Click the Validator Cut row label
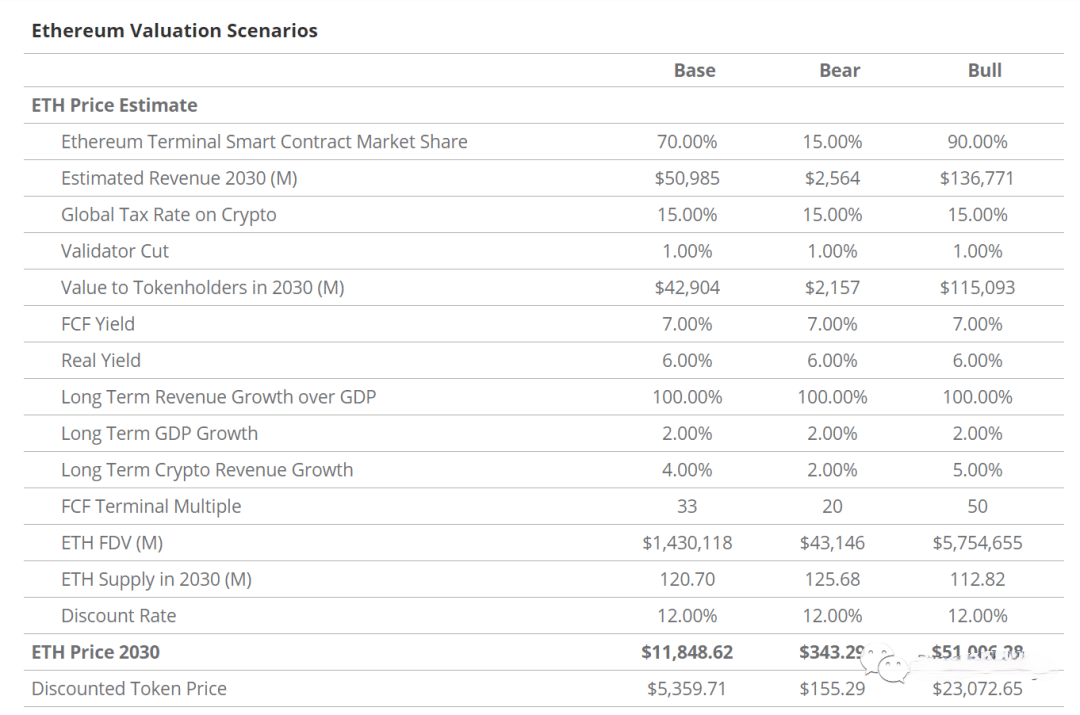Screen dimensions: 1080x715 (115, 251)
